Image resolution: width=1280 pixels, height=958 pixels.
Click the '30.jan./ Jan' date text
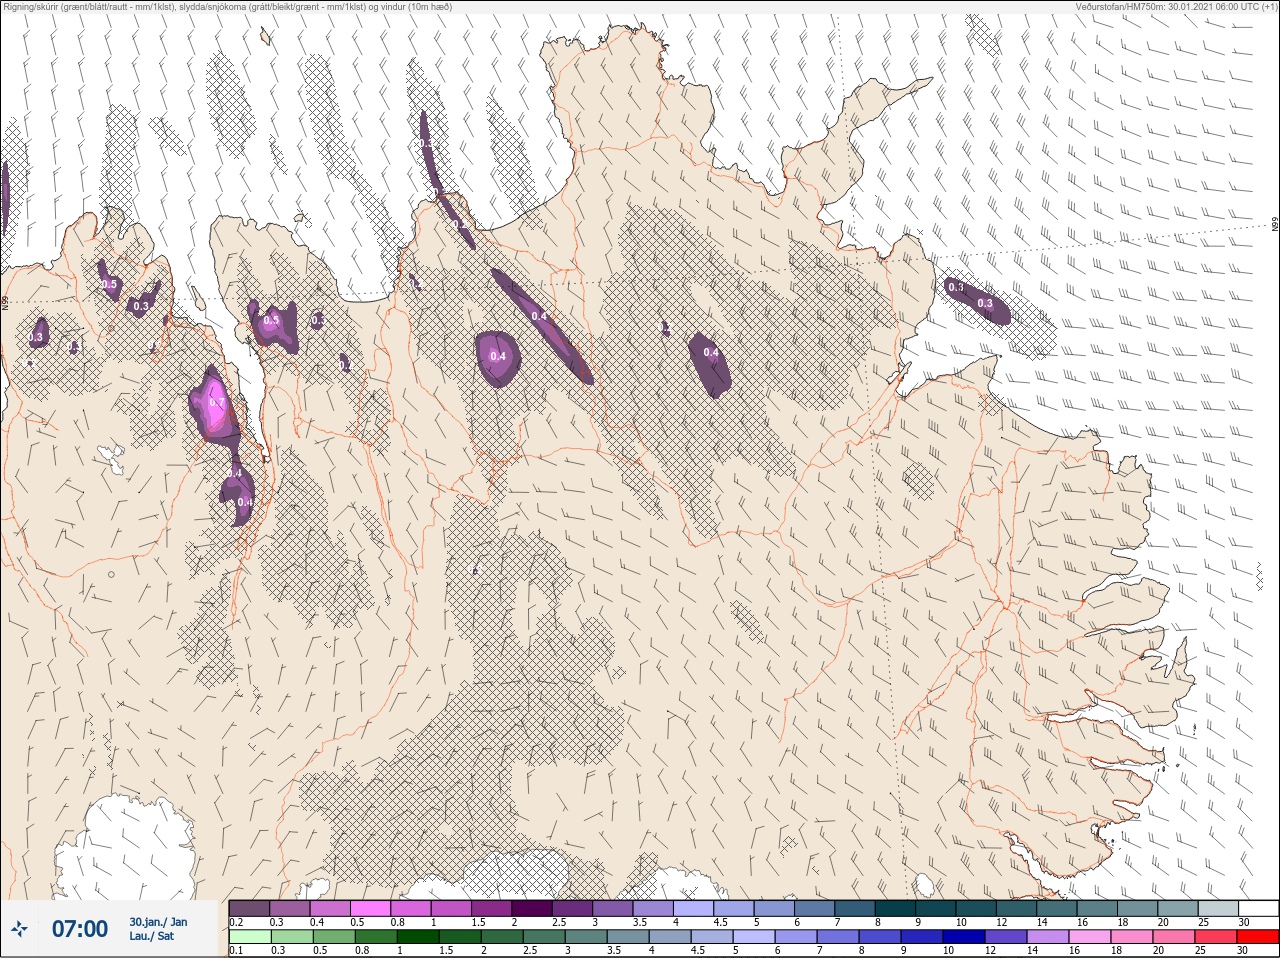158,922
